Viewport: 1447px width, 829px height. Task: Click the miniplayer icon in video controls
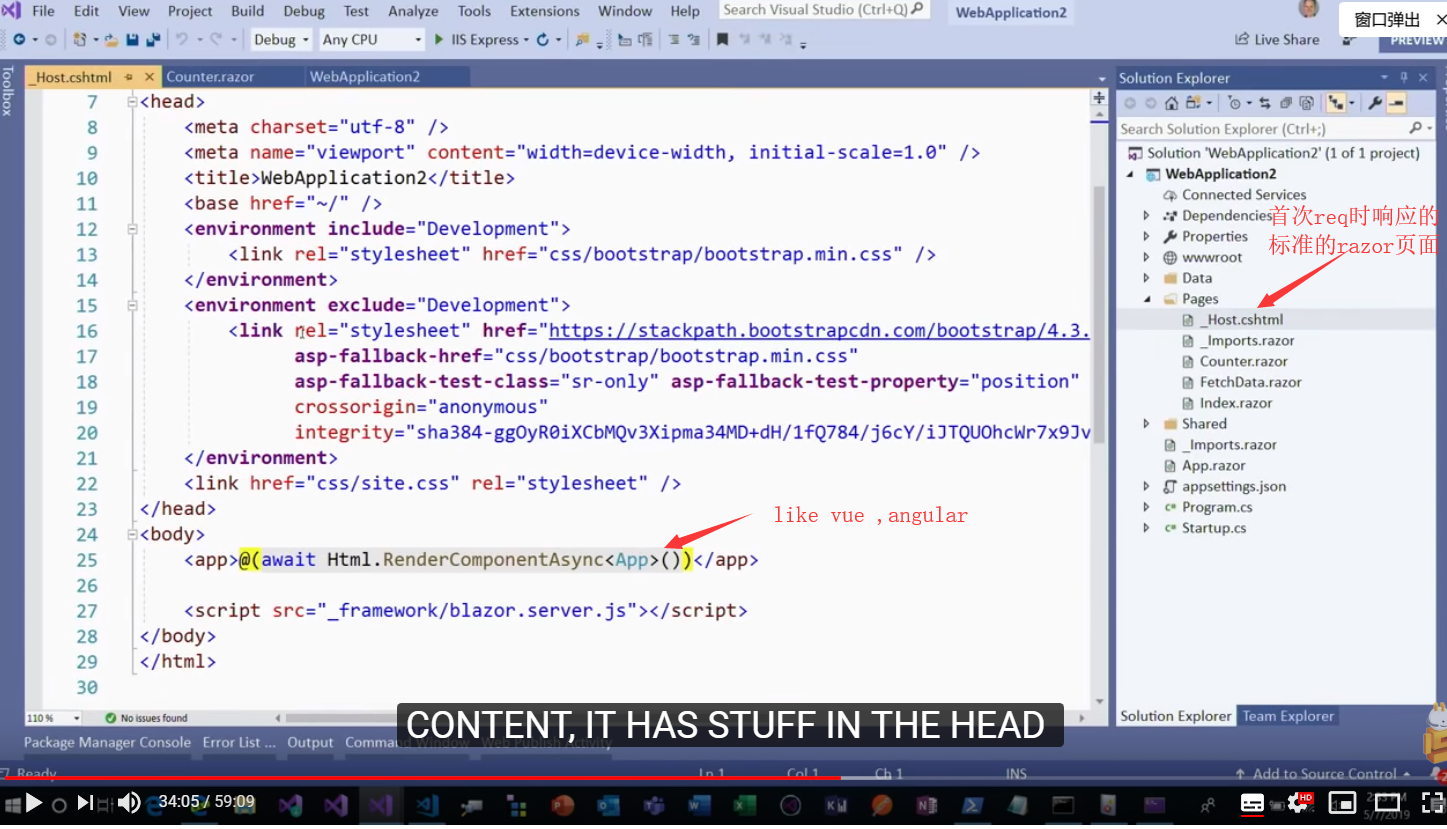pos(1342,802)
